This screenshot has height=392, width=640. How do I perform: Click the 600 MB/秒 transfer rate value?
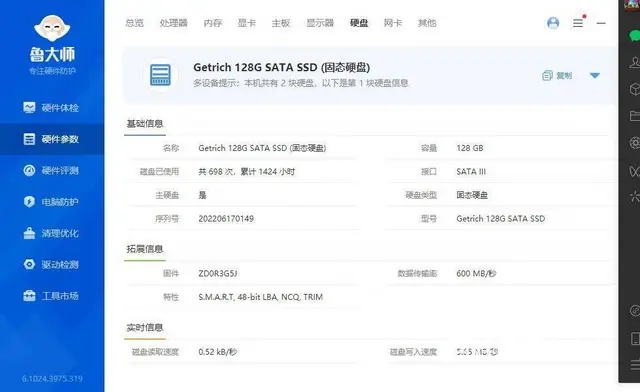click(476, 274)
